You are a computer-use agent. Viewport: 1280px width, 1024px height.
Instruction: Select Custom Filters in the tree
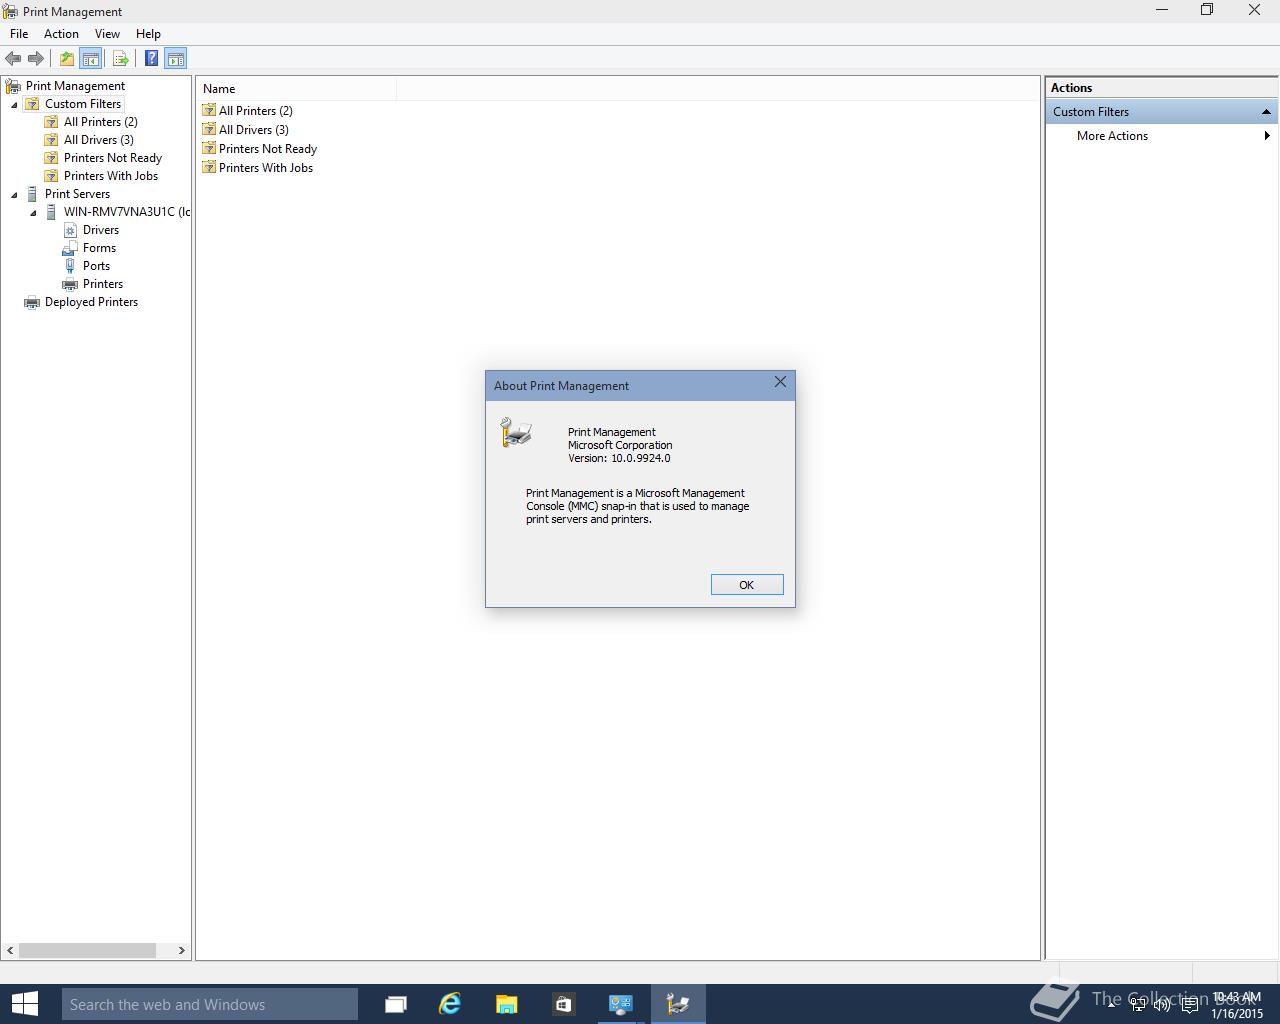[x=83, y=104]
